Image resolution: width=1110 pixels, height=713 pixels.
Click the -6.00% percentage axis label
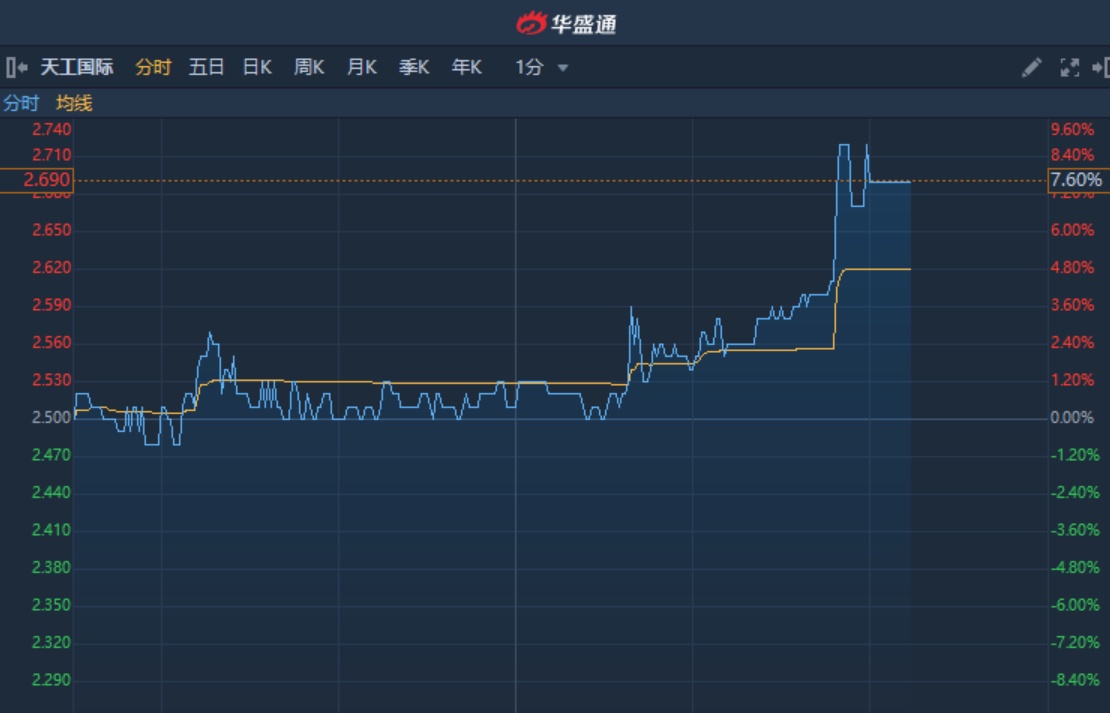pos(1075,605)
